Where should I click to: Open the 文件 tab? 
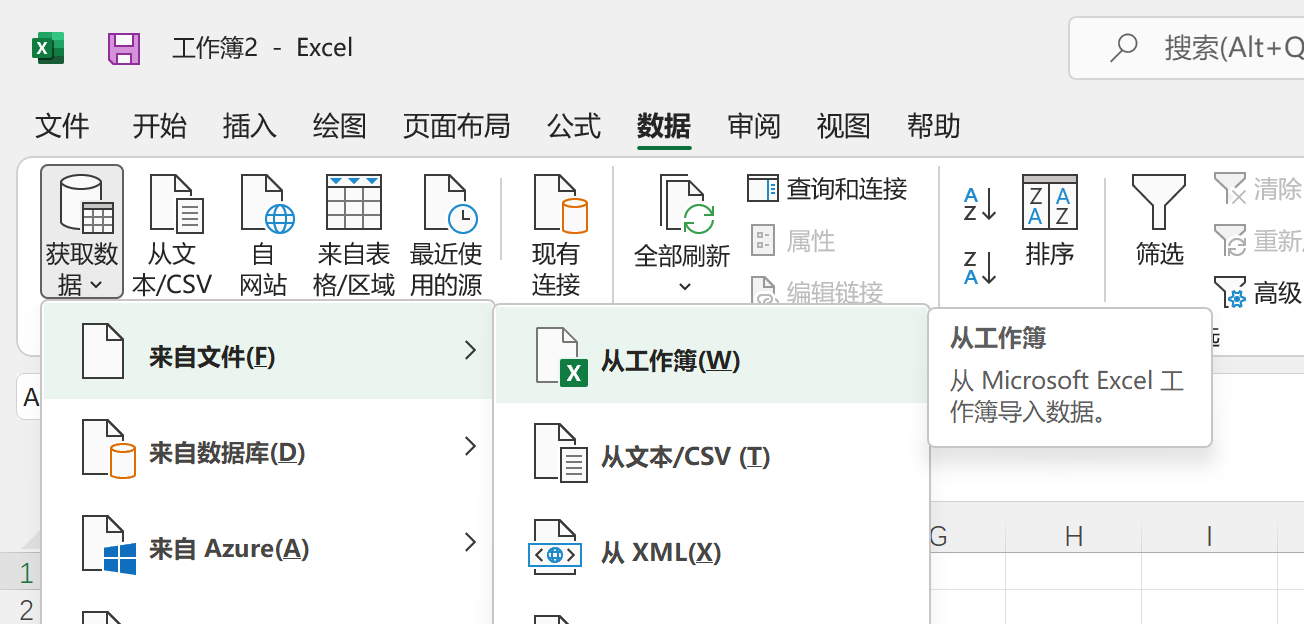click(62, 126)
